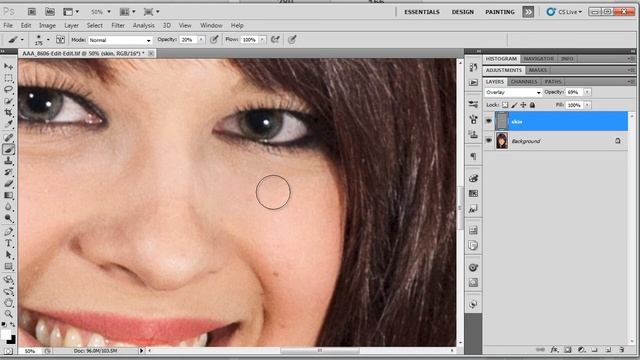Switch to the Navigator tab
Viewport: 640px width, 360px height.
(538, 59)
